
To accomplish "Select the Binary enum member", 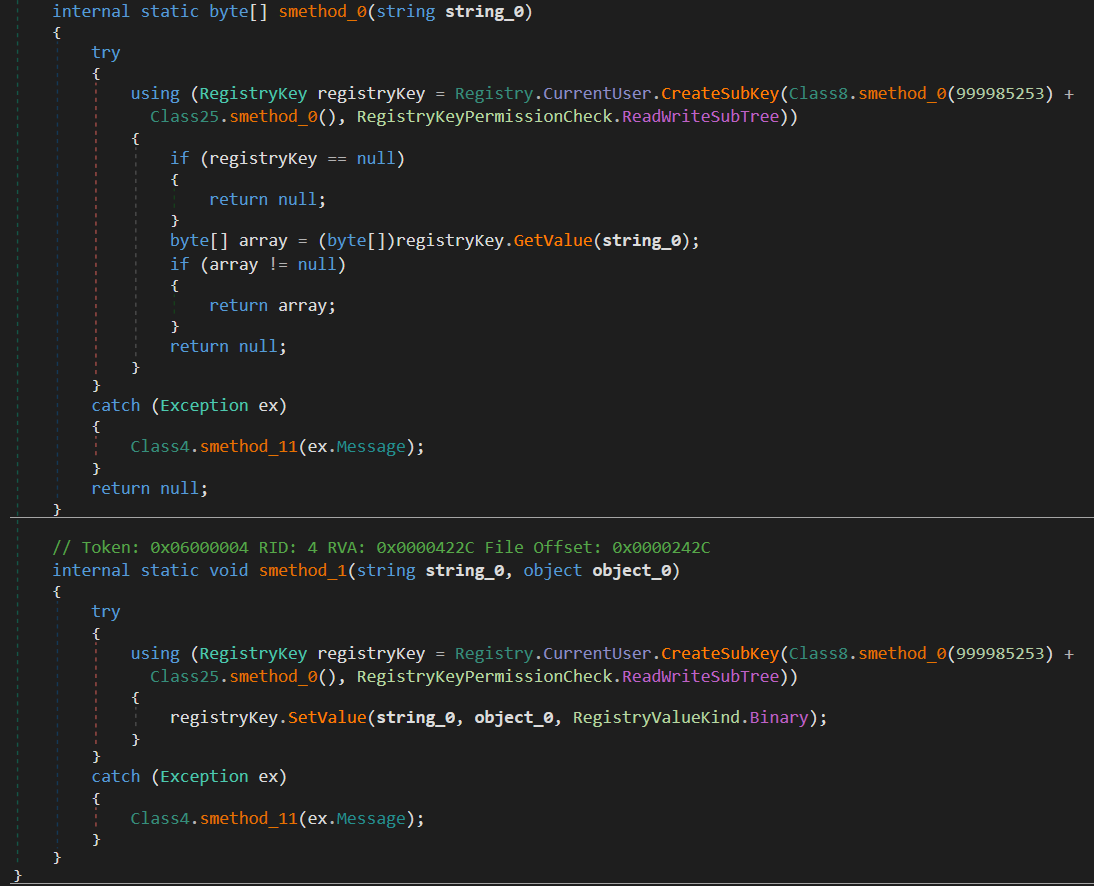I will click(779, 718).
